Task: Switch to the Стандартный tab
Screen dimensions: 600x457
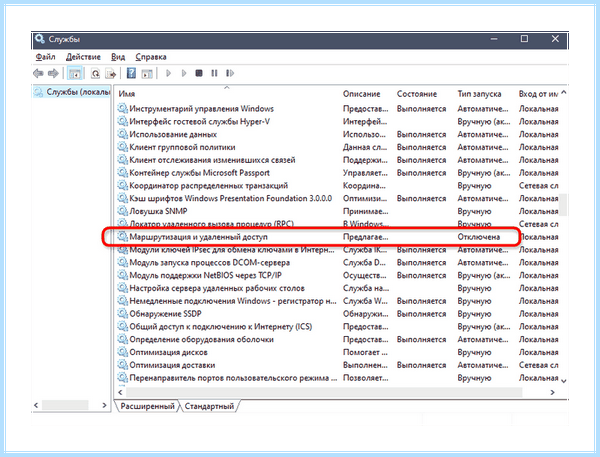Action: tap(209, 406)
